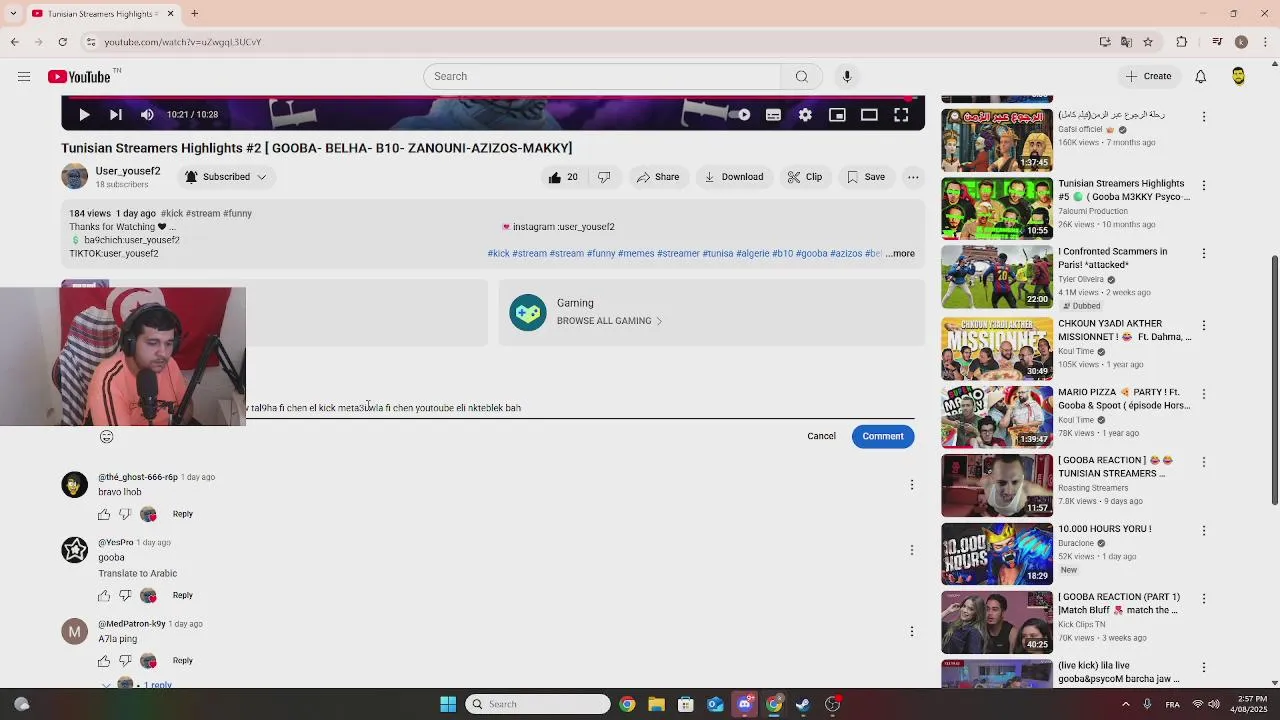Skip to next video
The image size is (1280, 720).
pos(116,115)
